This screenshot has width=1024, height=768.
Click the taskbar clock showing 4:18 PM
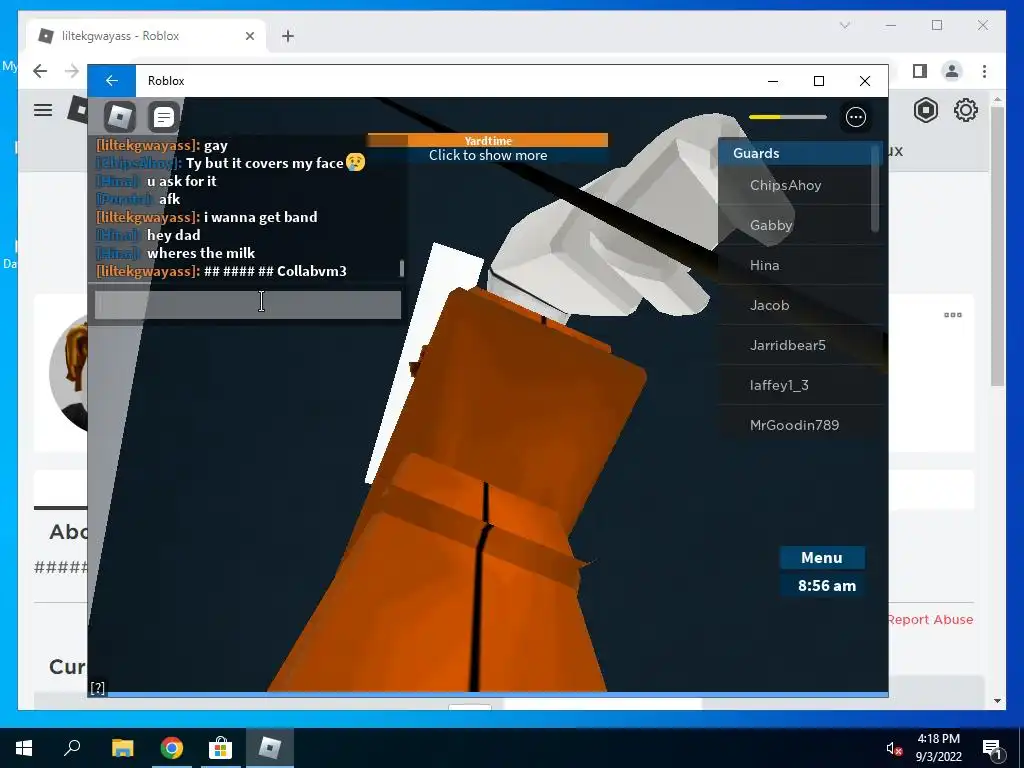(x=938, y=748)
